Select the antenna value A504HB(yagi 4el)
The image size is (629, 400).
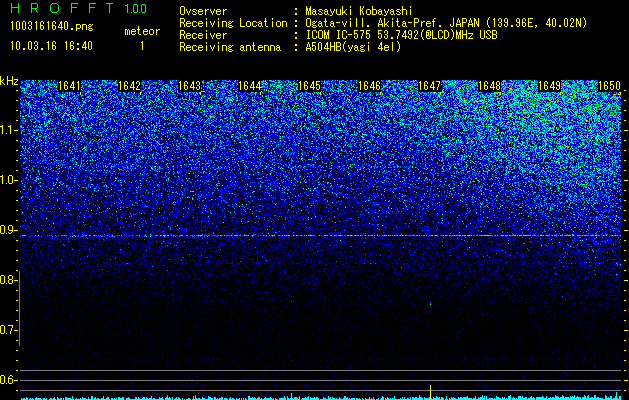pyautogui.click(x=353, y=47)
